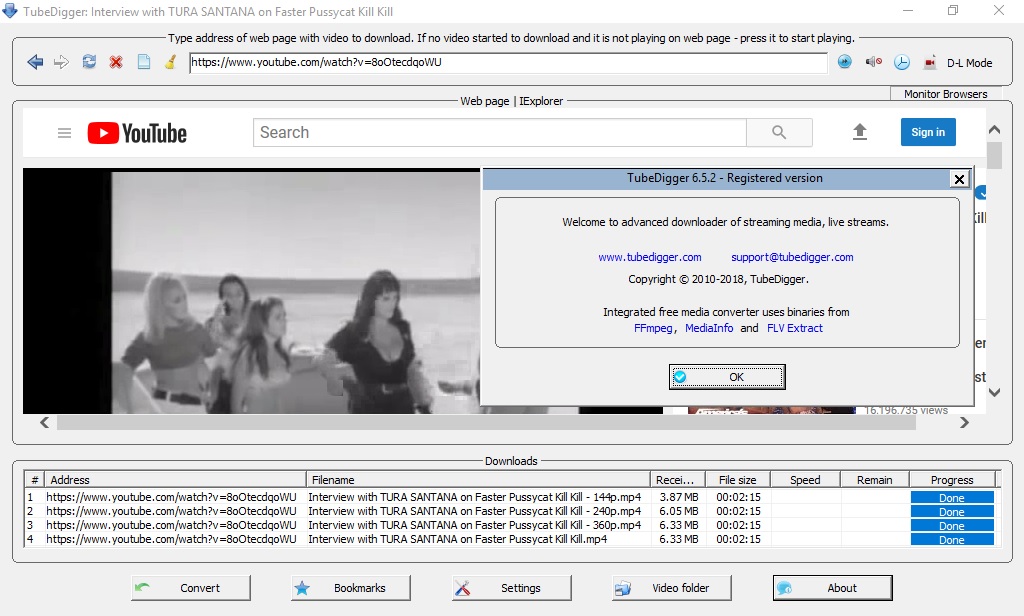Click the About button
The image size is (1024, 616).
833,588
